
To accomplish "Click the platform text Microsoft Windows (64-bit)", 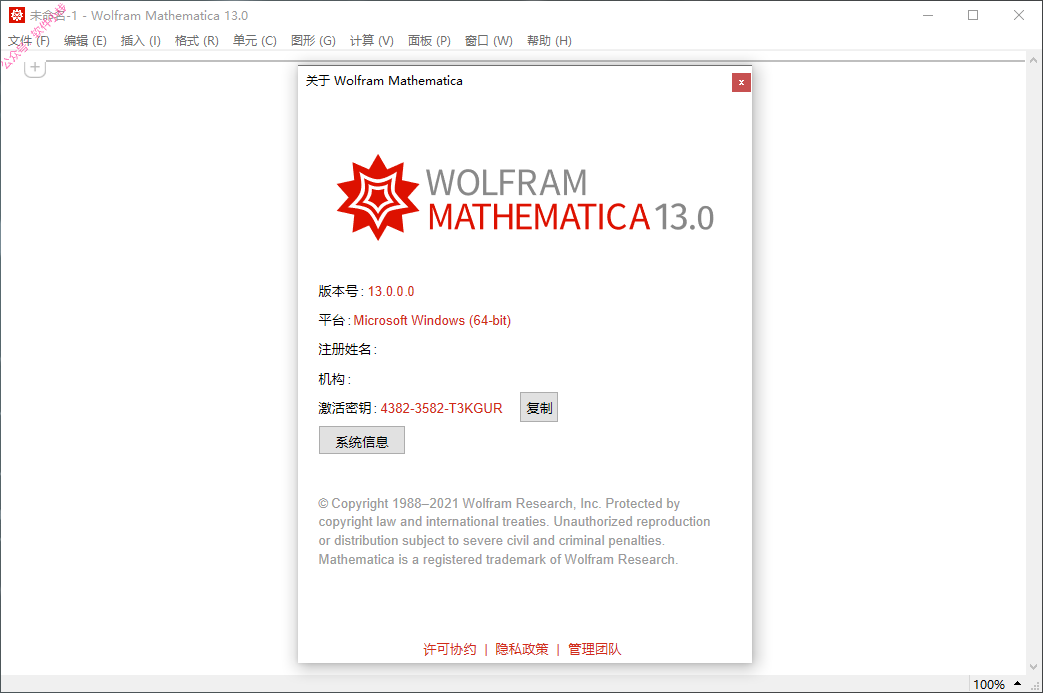I will pyautogui.click(x=432, y=321).
